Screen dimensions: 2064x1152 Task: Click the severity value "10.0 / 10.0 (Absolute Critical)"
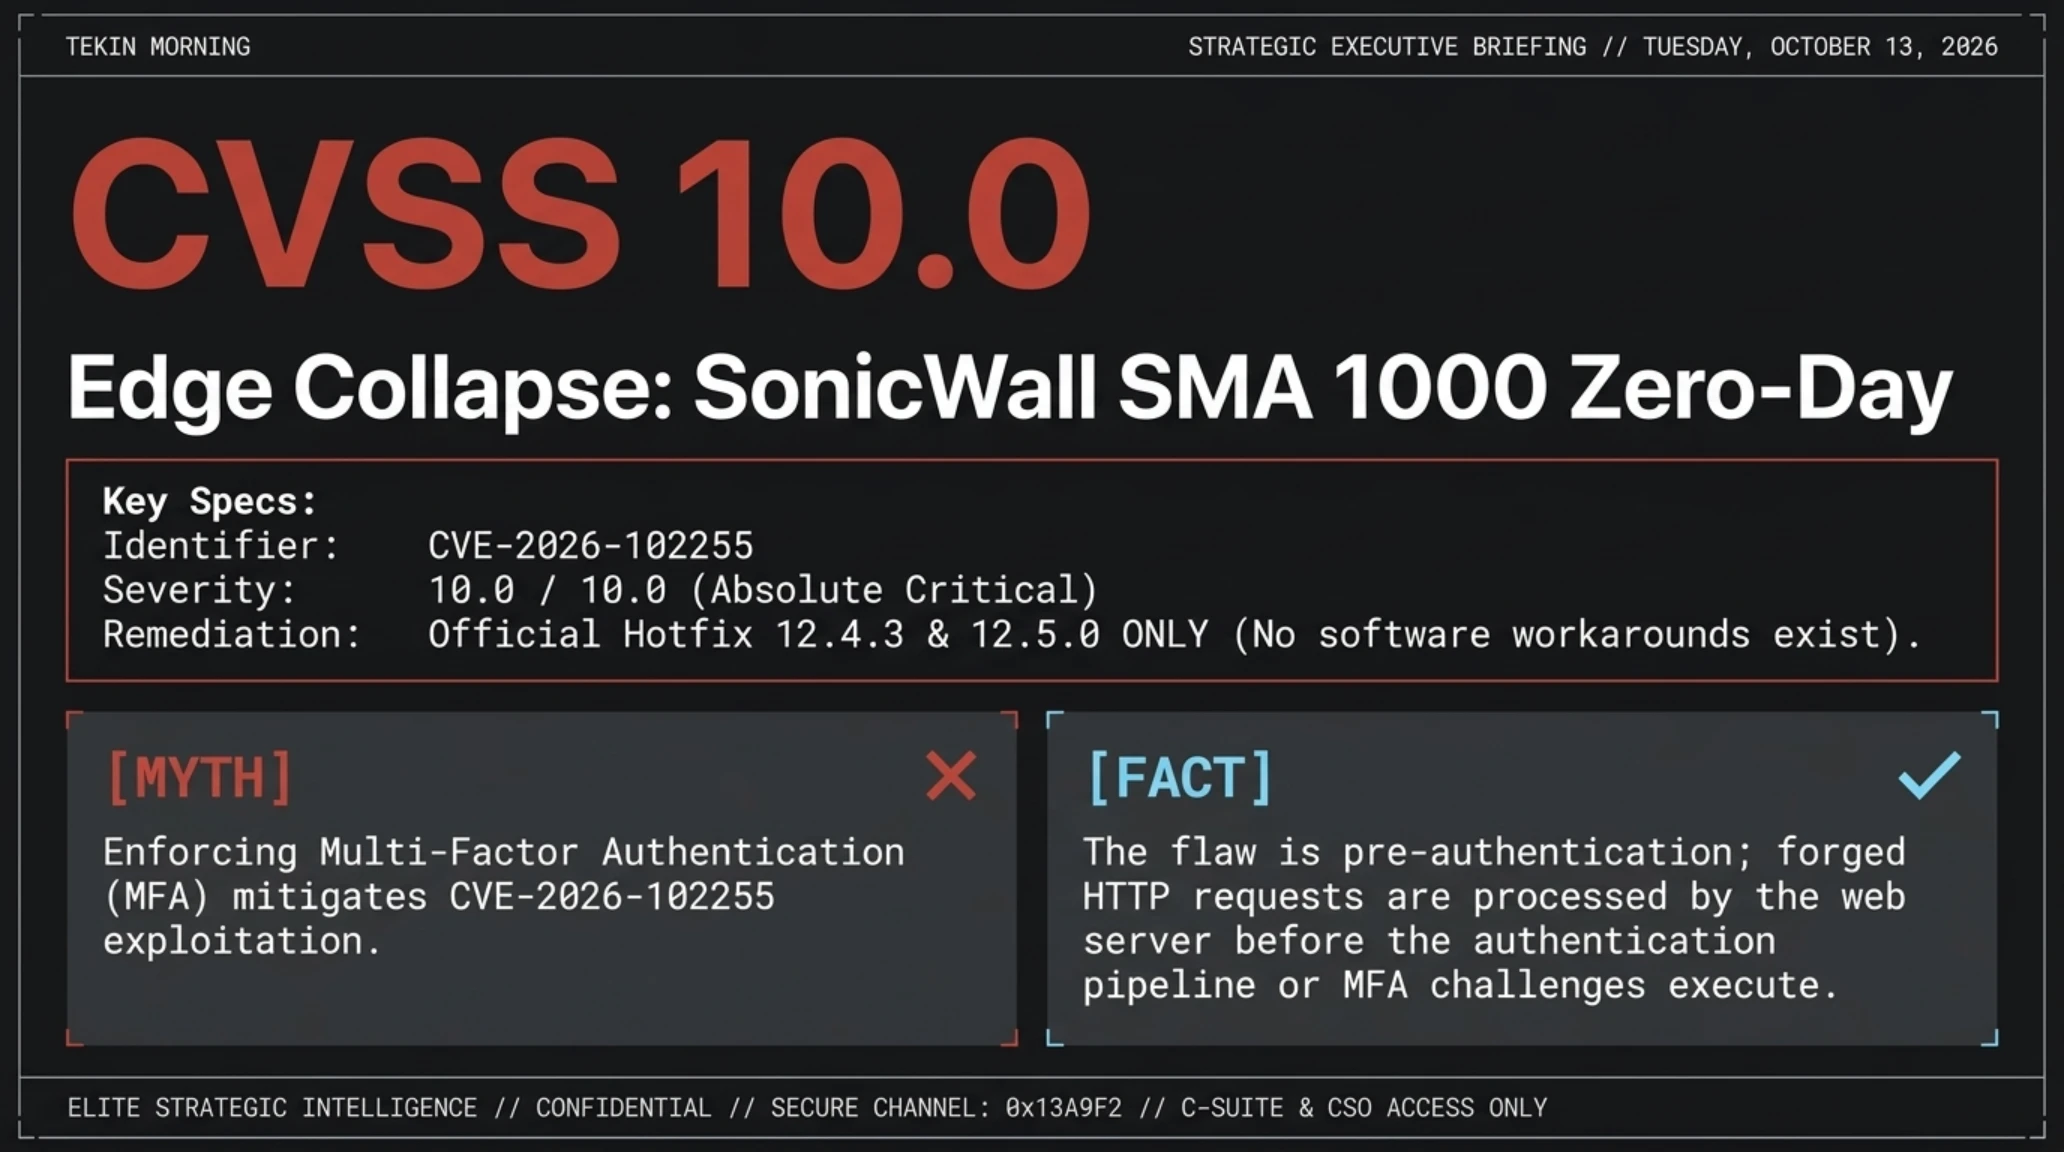pyautogui.click(x=763, y=590)
